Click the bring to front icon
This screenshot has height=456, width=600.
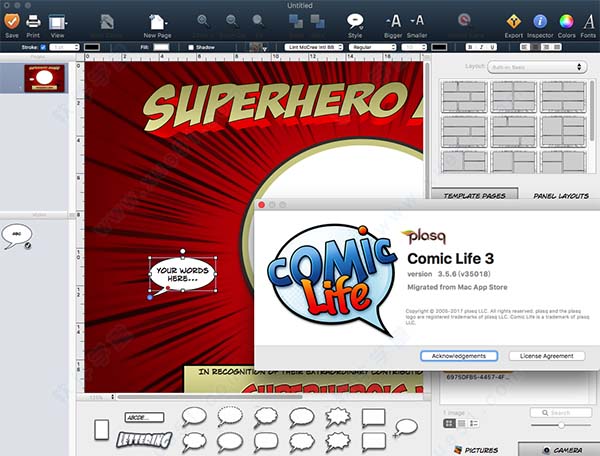coord(295,21)
